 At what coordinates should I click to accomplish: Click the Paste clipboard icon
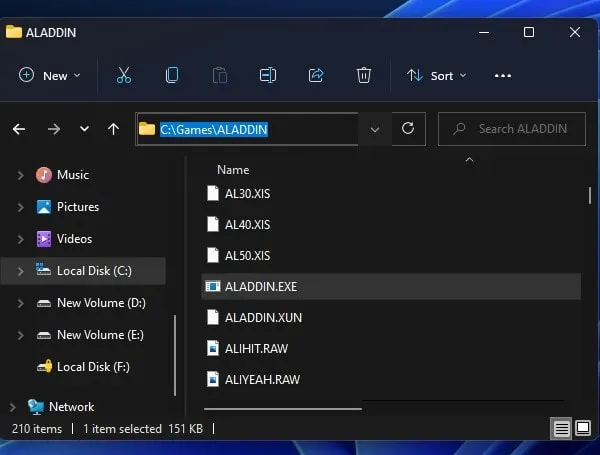click(x=220, y=75)
